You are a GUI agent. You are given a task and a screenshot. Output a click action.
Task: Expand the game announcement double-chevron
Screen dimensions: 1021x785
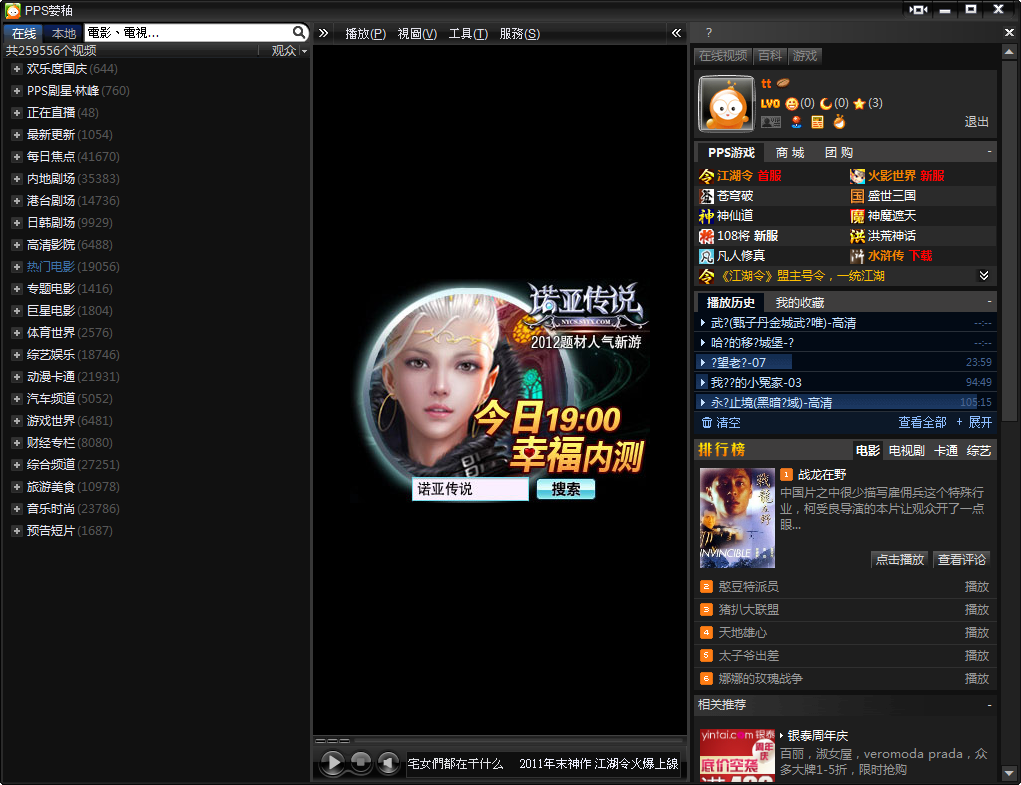click(x=984, y=275)
